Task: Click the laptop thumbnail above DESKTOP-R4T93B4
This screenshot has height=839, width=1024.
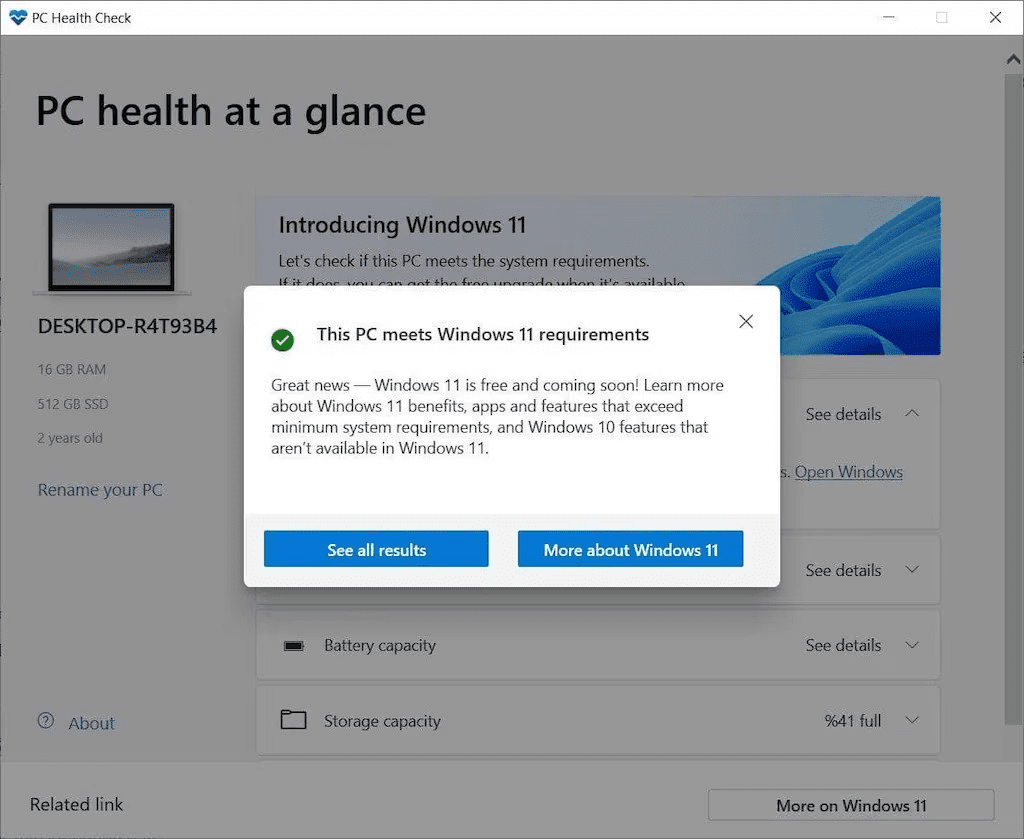Action: point(113,246)
